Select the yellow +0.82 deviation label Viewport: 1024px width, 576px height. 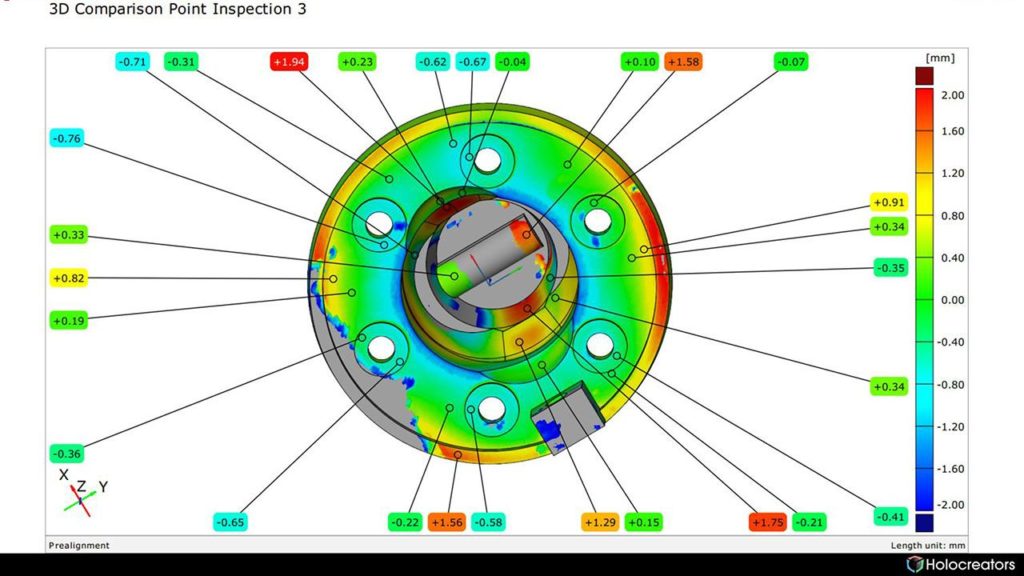(x=69, y=278)
